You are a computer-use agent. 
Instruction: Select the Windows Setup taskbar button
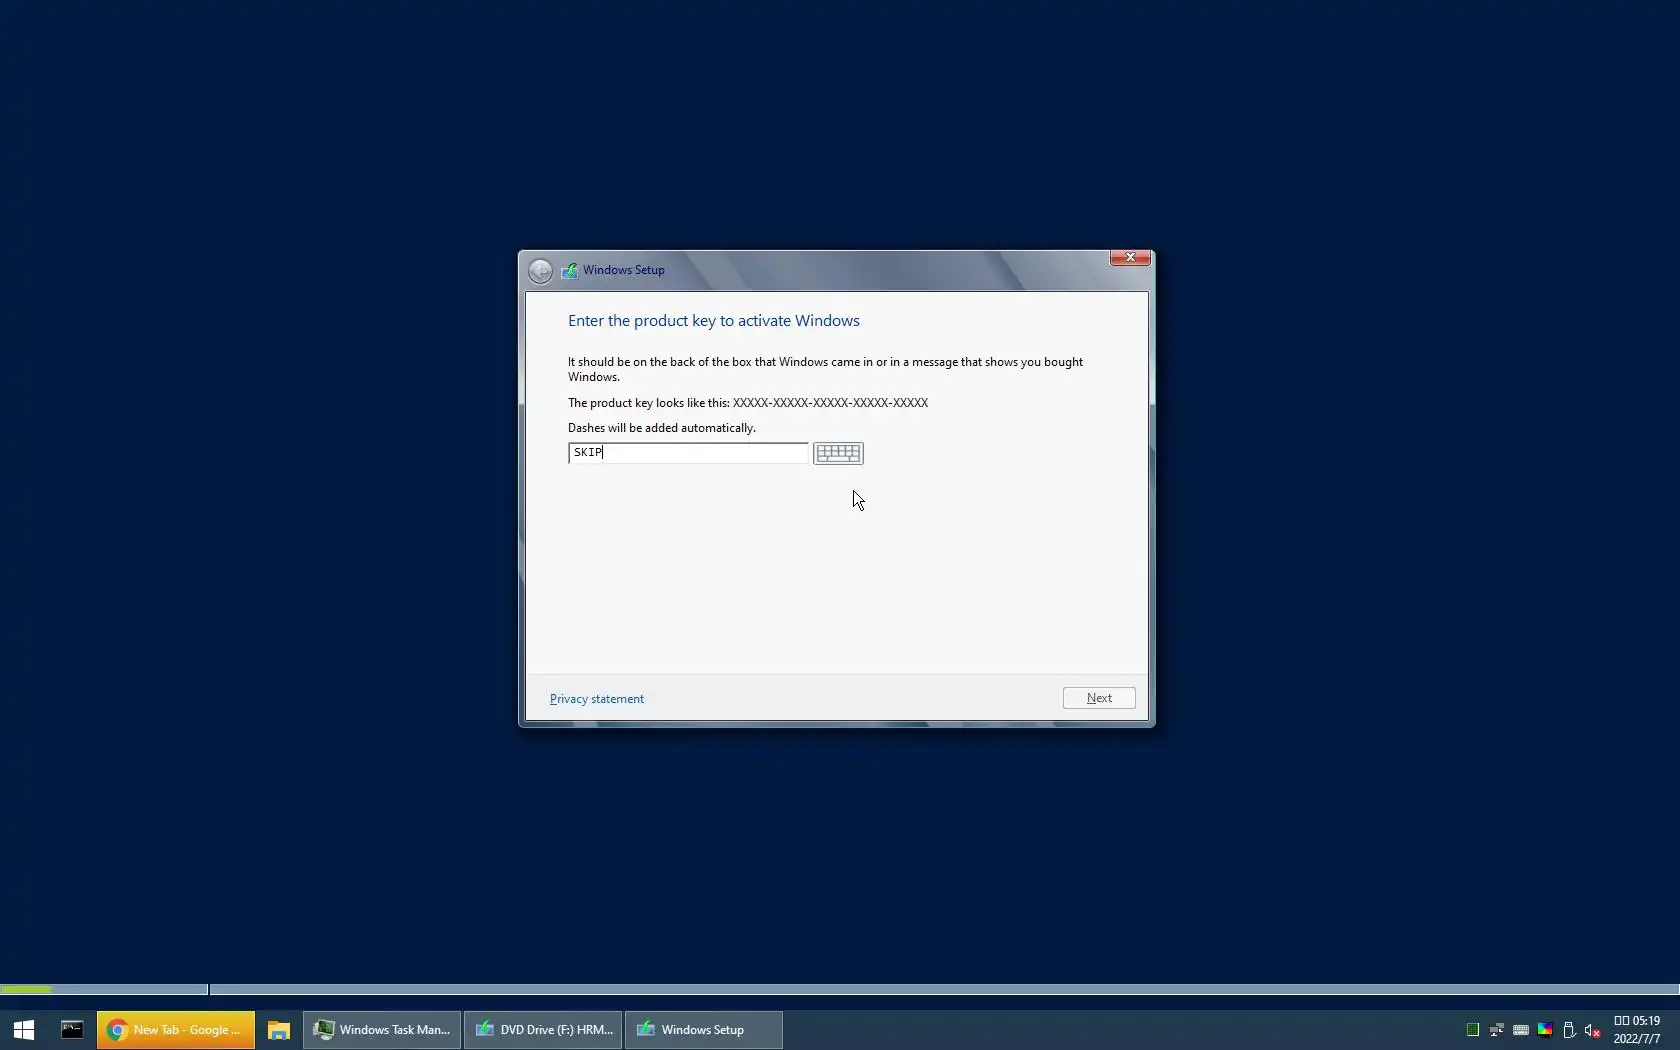[x=704, y=1029]
